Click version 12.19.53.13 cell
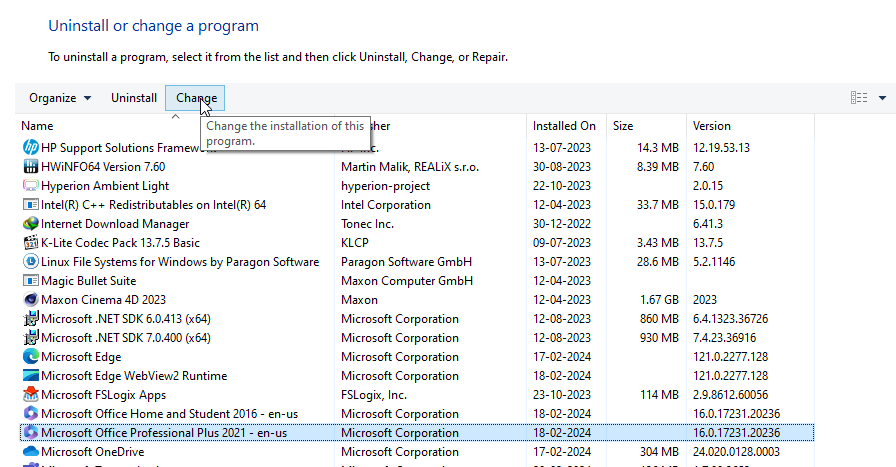896x467 pixels. coord(721,147)
